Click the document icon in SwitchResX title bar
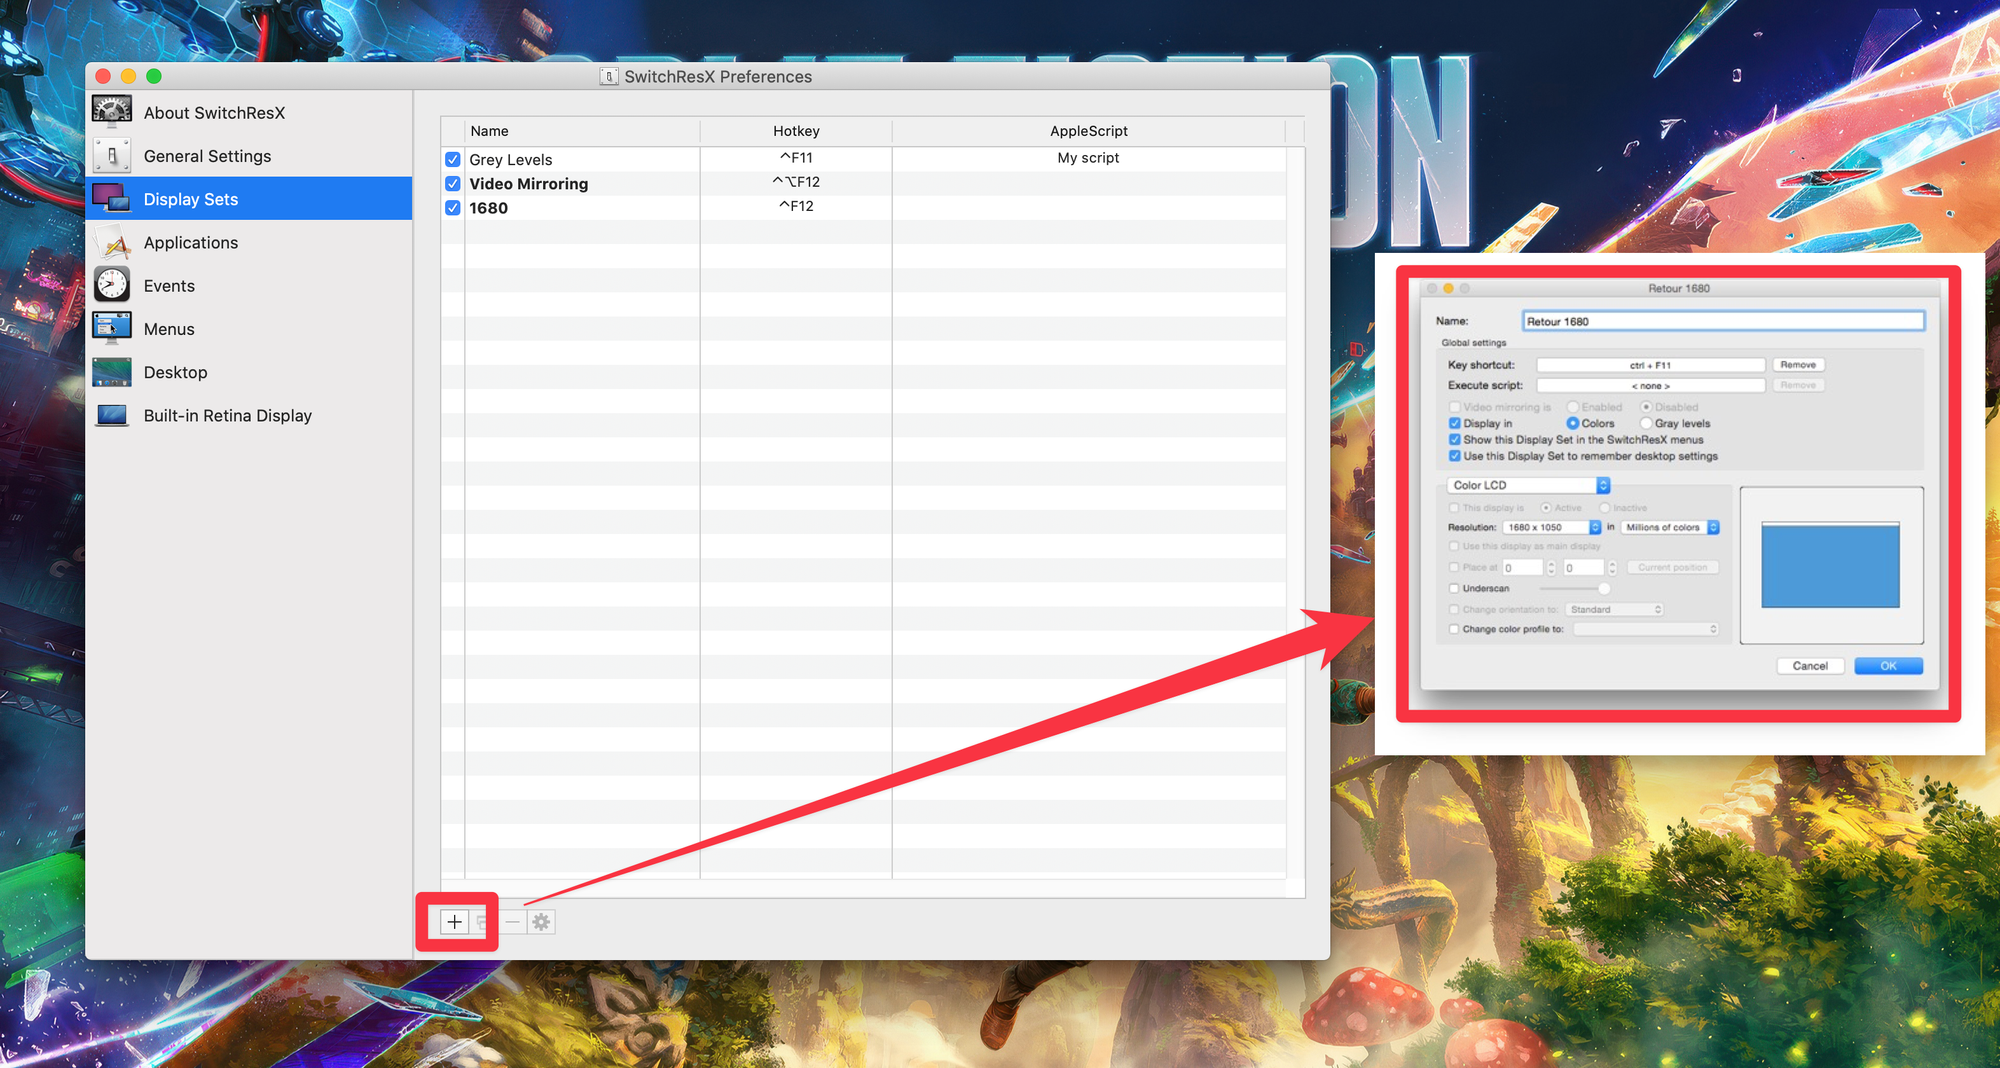Viewport: 2000px width, 1068px height. (x=608, y=76)
